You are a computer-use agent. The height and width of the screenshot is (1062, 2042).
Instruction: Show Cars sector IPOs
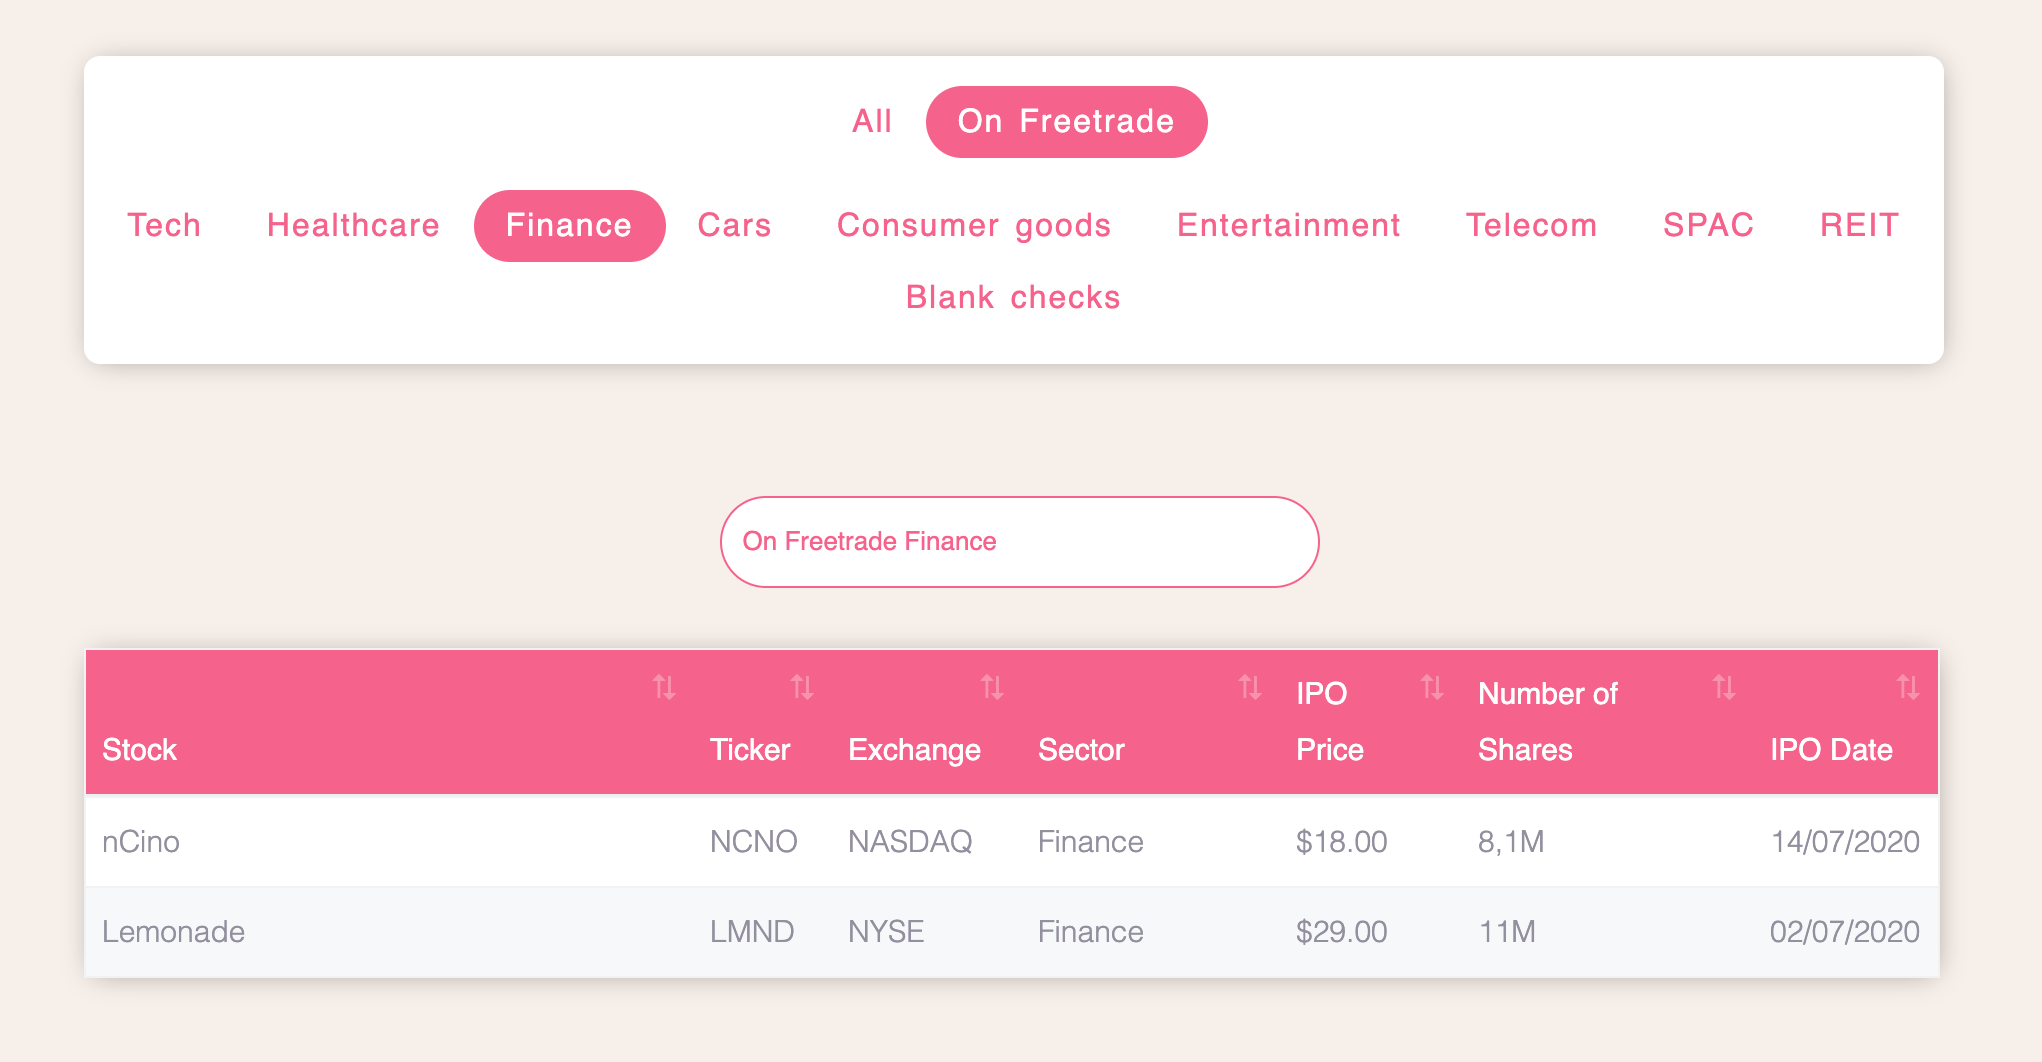point(734,226)
